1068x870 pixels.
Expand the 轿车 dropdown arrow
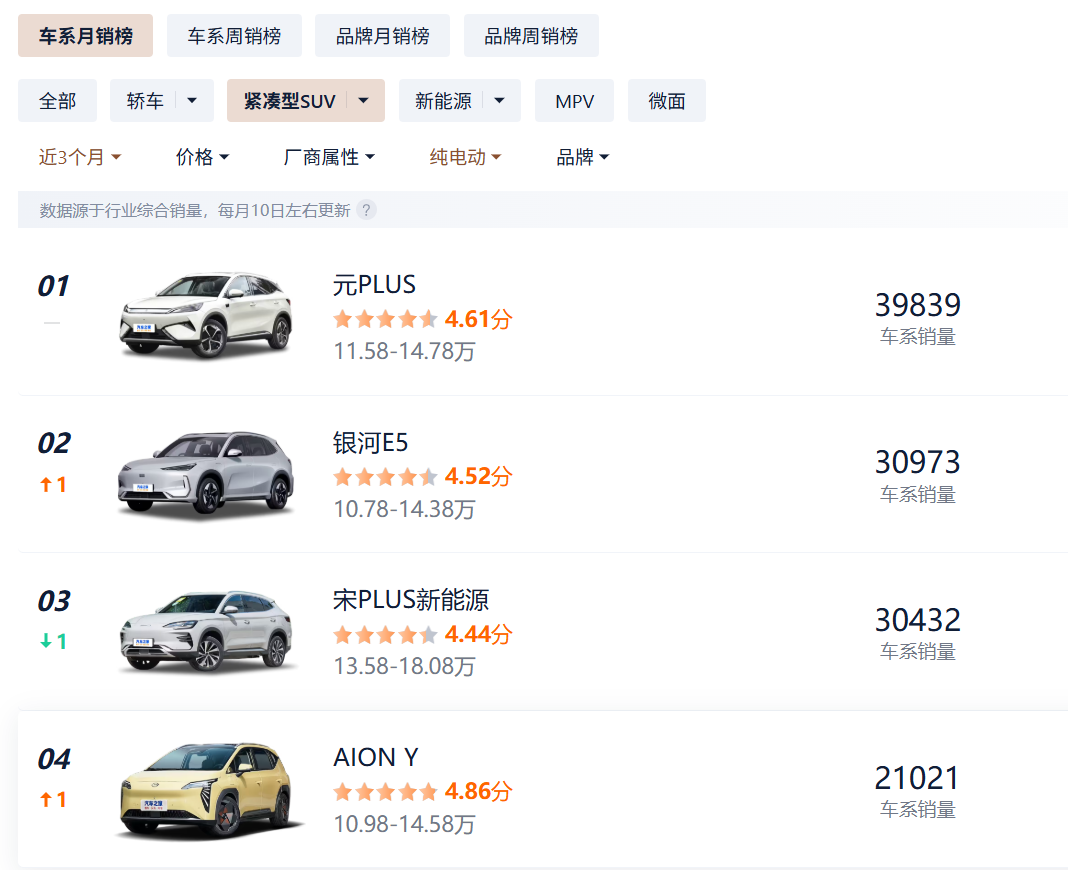pyautogui.click(x=192, y=101)
